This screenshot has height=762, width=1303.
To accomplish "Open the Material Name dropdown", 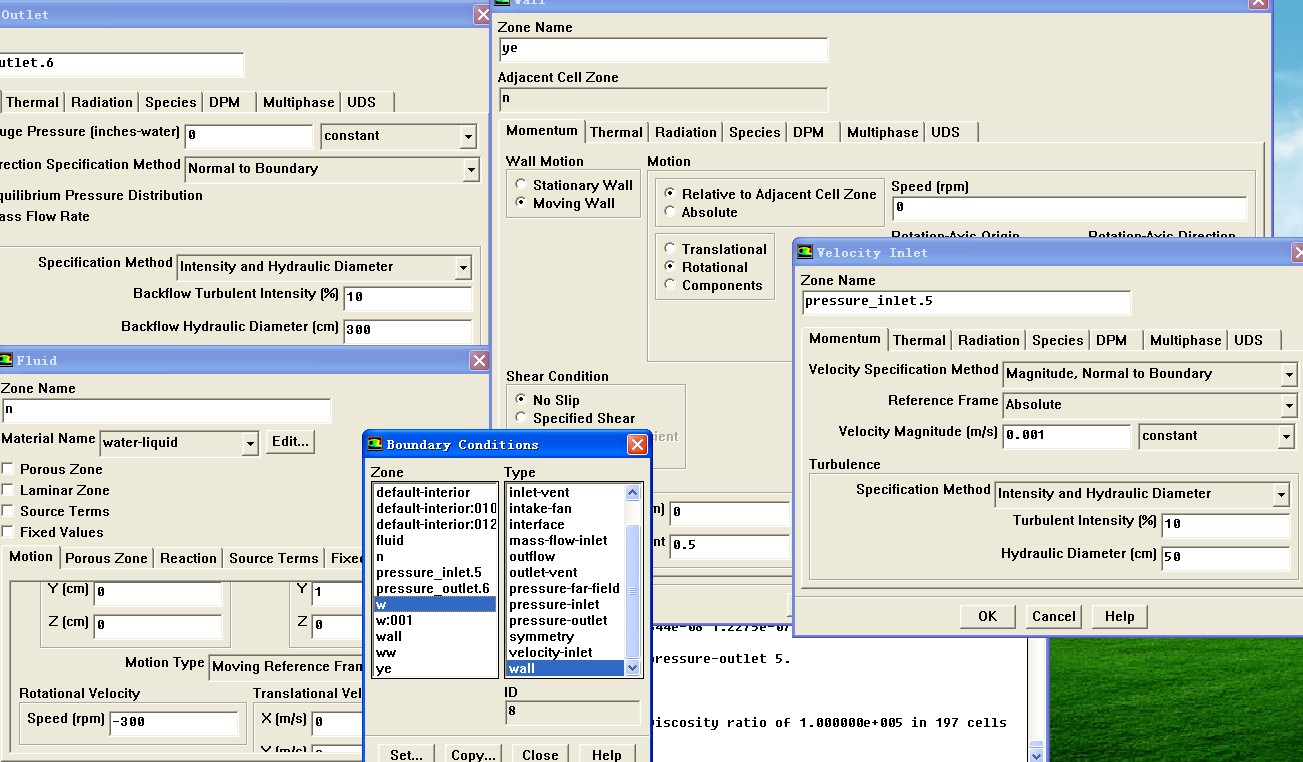I will [250, 442].
